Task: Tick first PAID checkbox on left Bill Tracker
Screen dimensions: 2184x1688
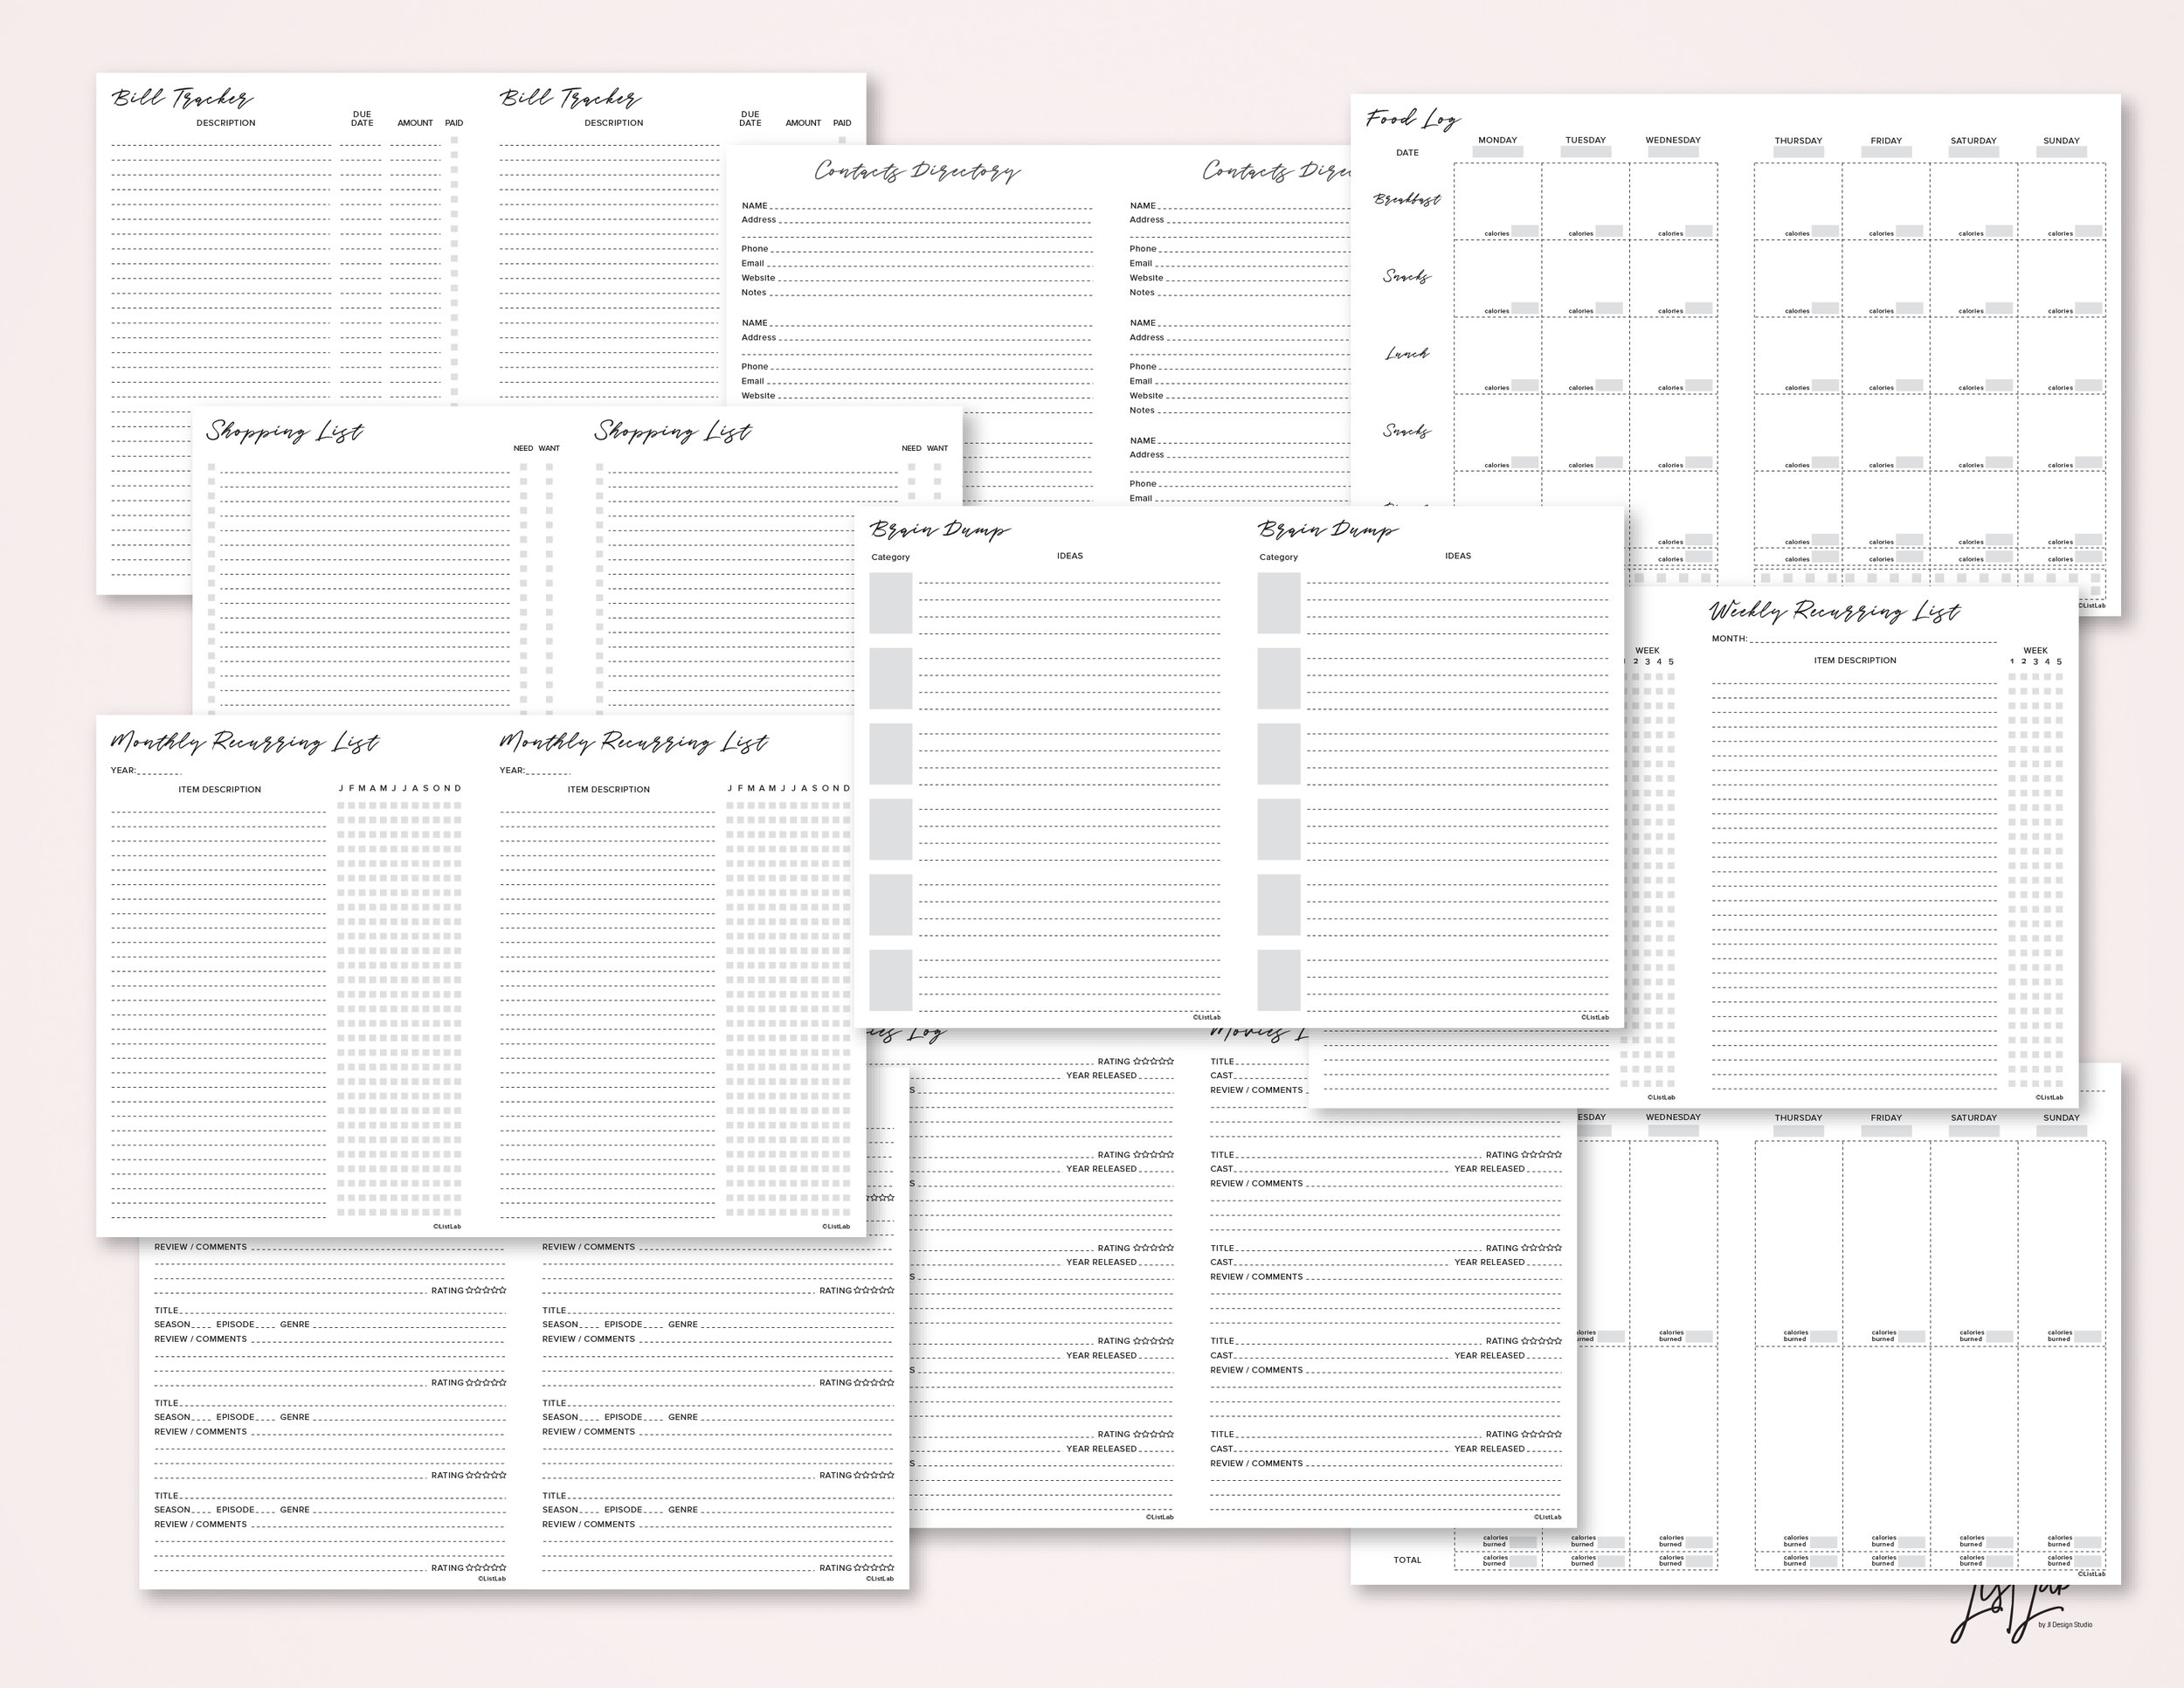Action: (x=454, y=141)
